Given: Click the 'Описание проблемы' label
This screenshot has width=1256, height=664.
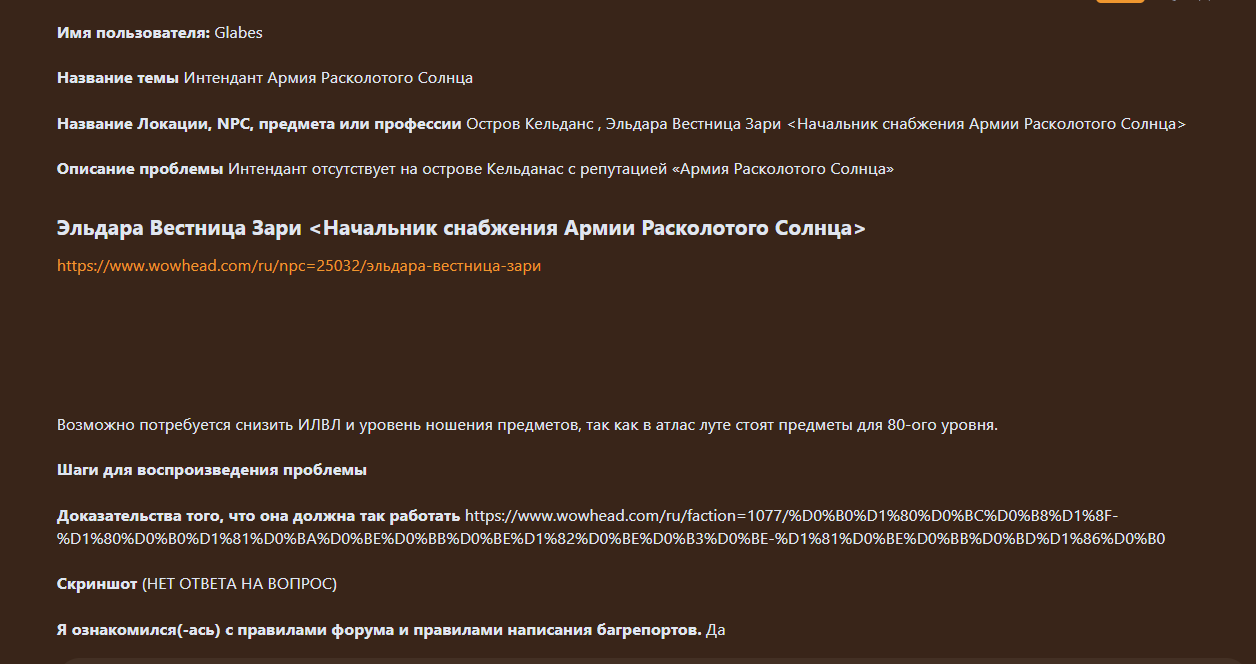Looking at the screenshot, I should 140,169.
